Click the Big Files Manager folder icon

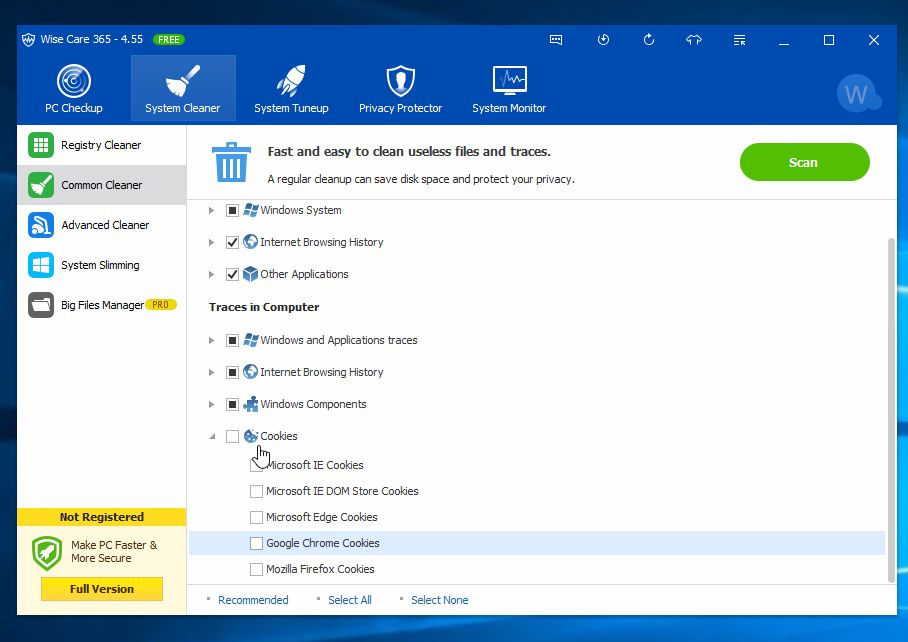coord(41,305)
